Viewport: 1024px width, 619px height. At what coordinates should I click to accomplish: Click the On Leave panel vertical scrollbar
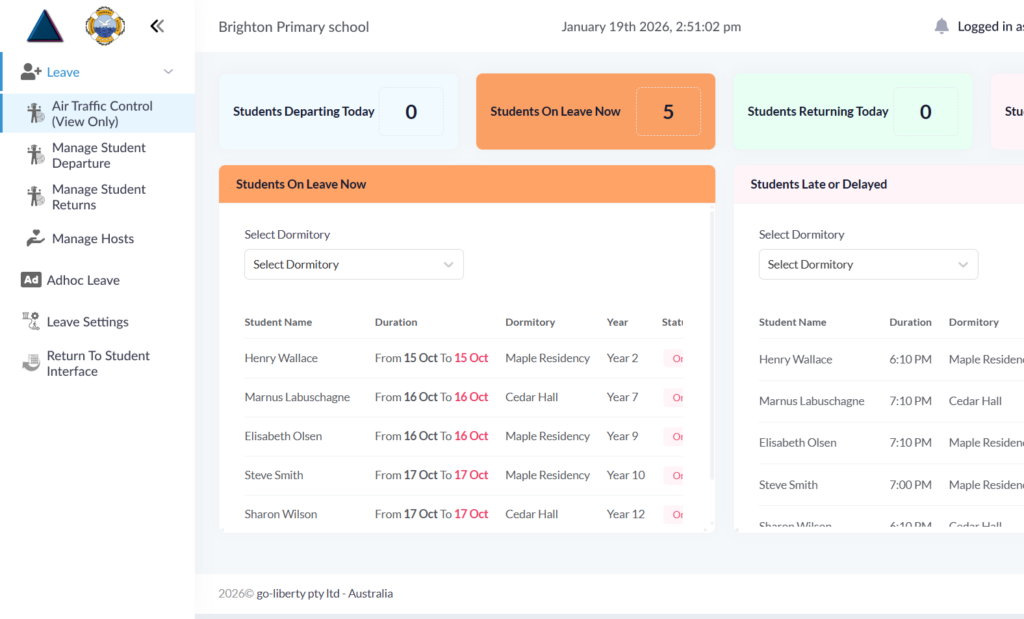tap(712, 350)
